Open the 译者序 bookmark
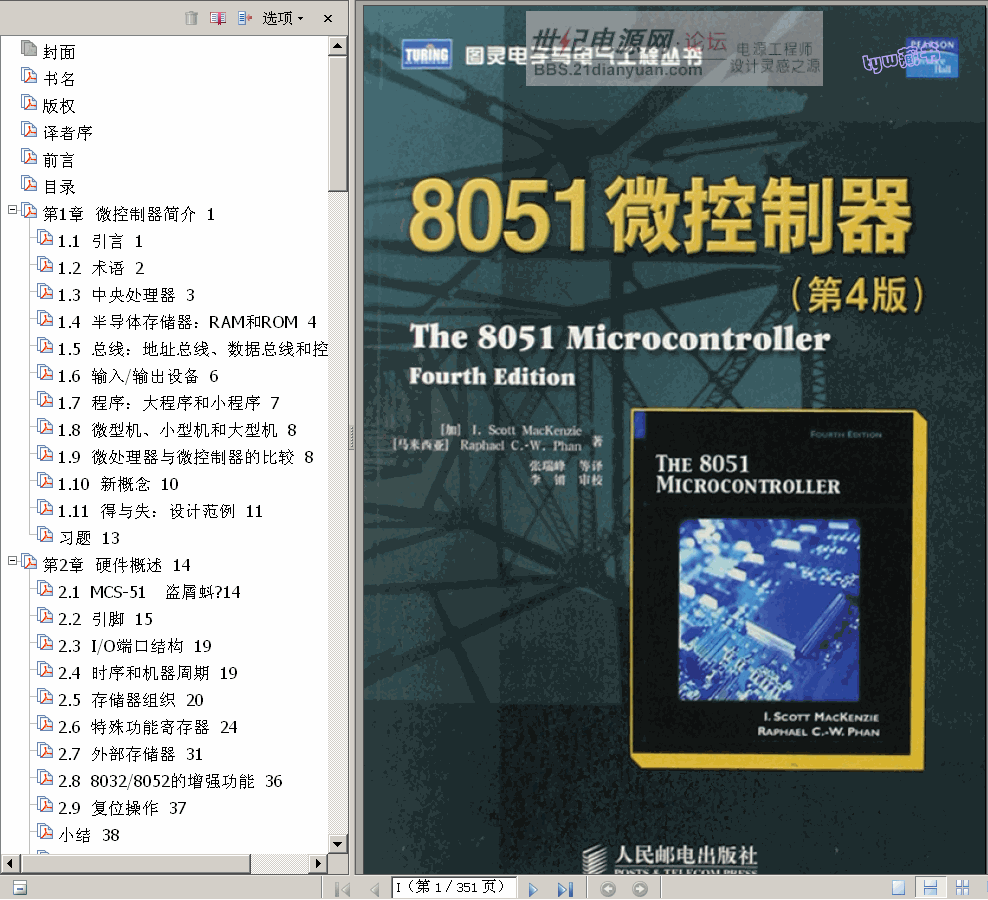The width and height of the screenshot is (988, 900). click(x=67, y=133)
